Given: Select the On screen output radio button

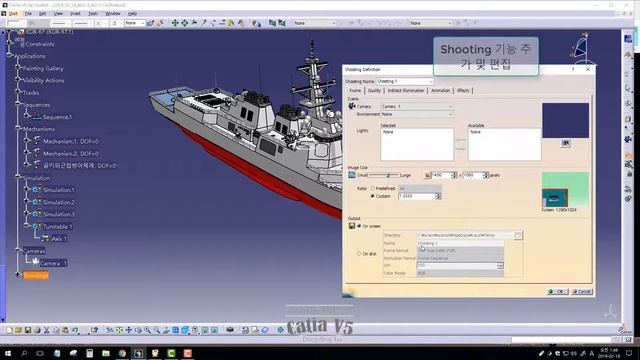Looking at the screenshot, I should click(359, 226).
